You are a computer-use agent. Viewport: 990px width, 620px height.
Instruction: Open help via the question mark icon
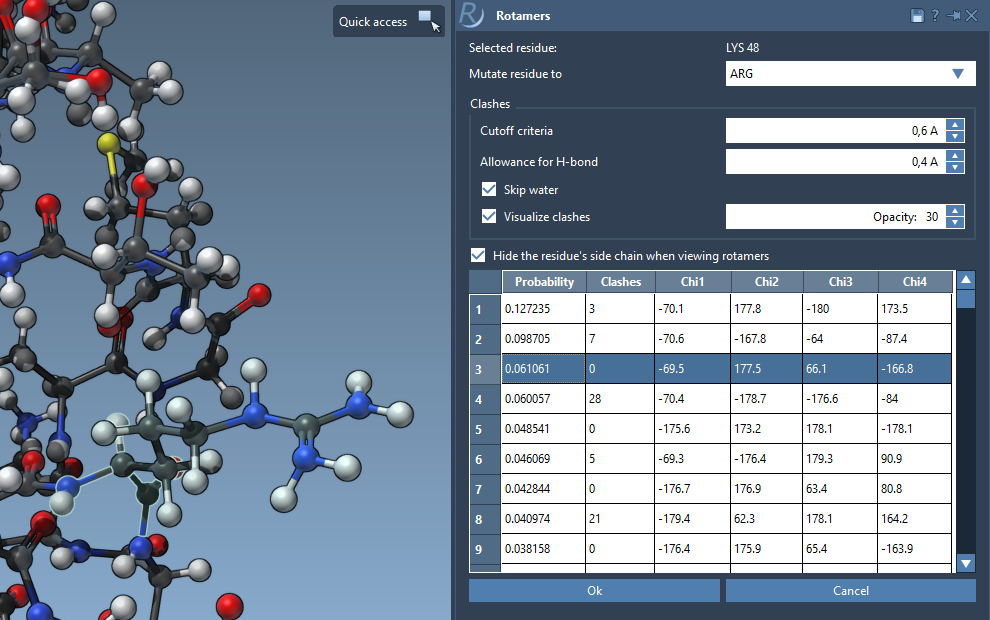click(935, 16)
